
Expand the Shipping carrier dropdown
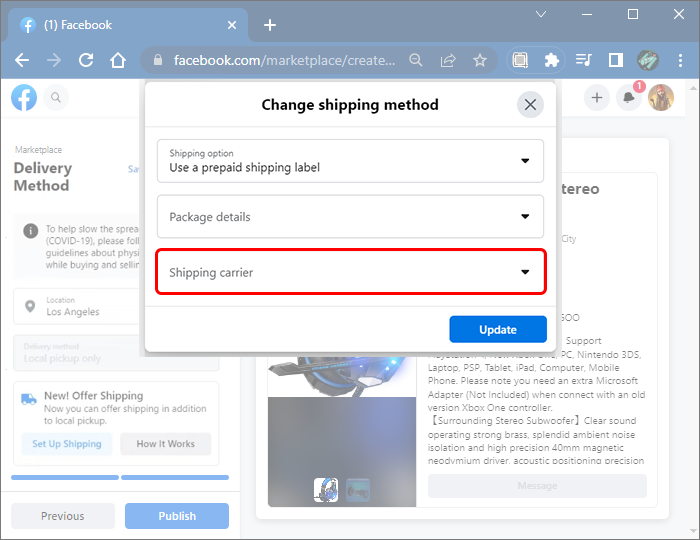(350, 272)
